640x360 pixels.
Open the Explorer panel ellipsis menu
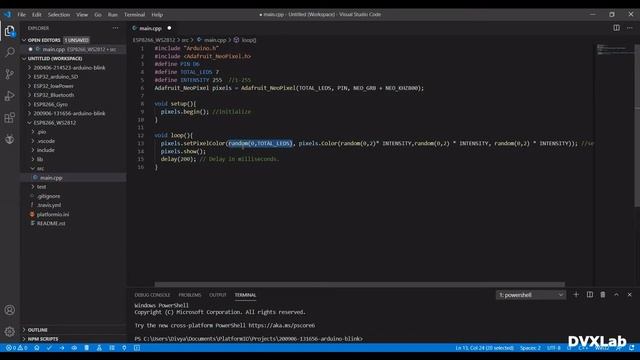click(x=116, y=28)
